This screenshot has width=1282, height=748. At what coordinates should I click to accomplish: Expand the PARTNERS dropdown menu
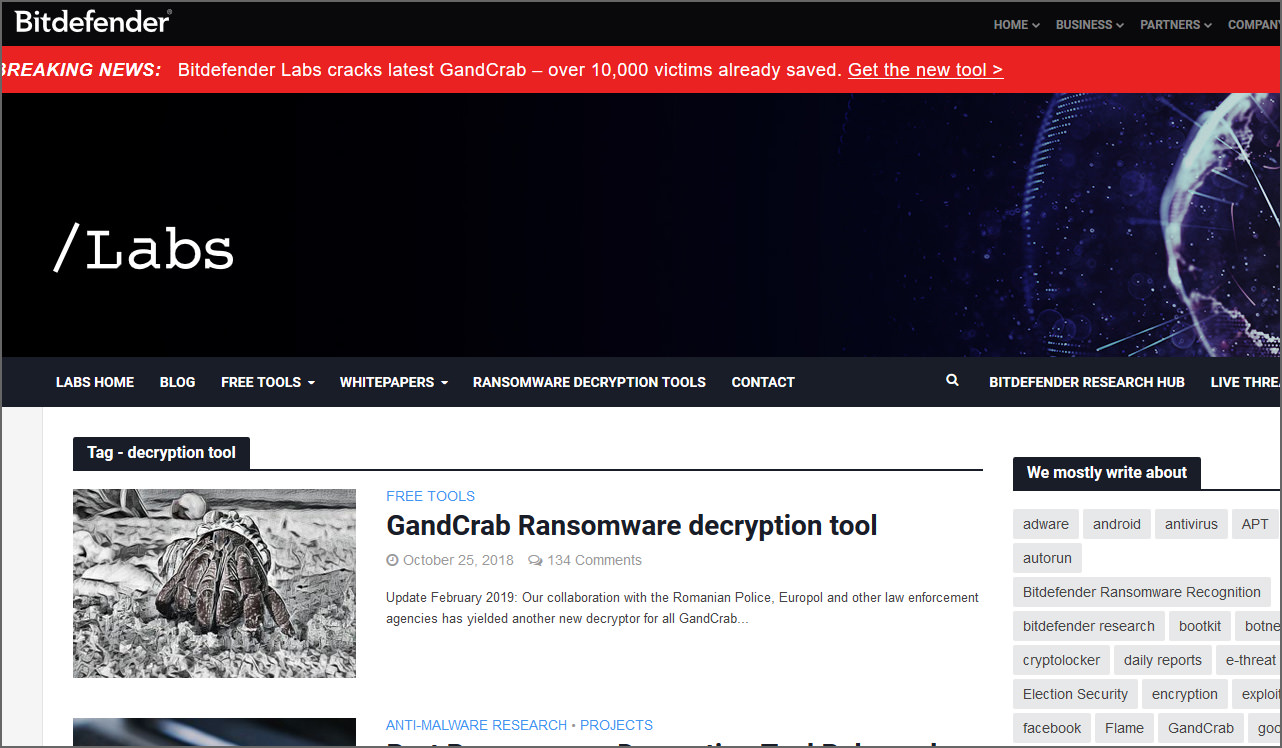click(x=1176, y=25)
